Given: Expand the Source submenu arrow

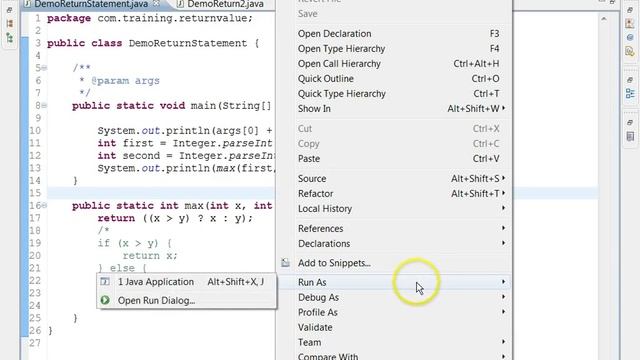Looking at the screenshot, I should [x=504, y=178].
